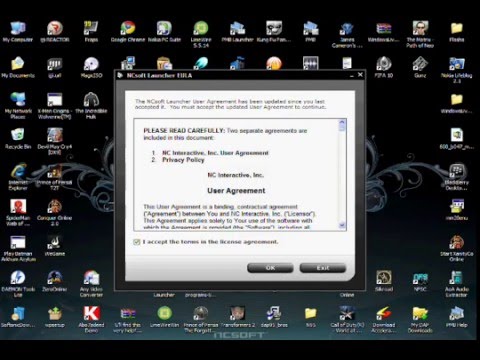
Task: Click the James Cameron's game shortcut
Action: [347, 34]
